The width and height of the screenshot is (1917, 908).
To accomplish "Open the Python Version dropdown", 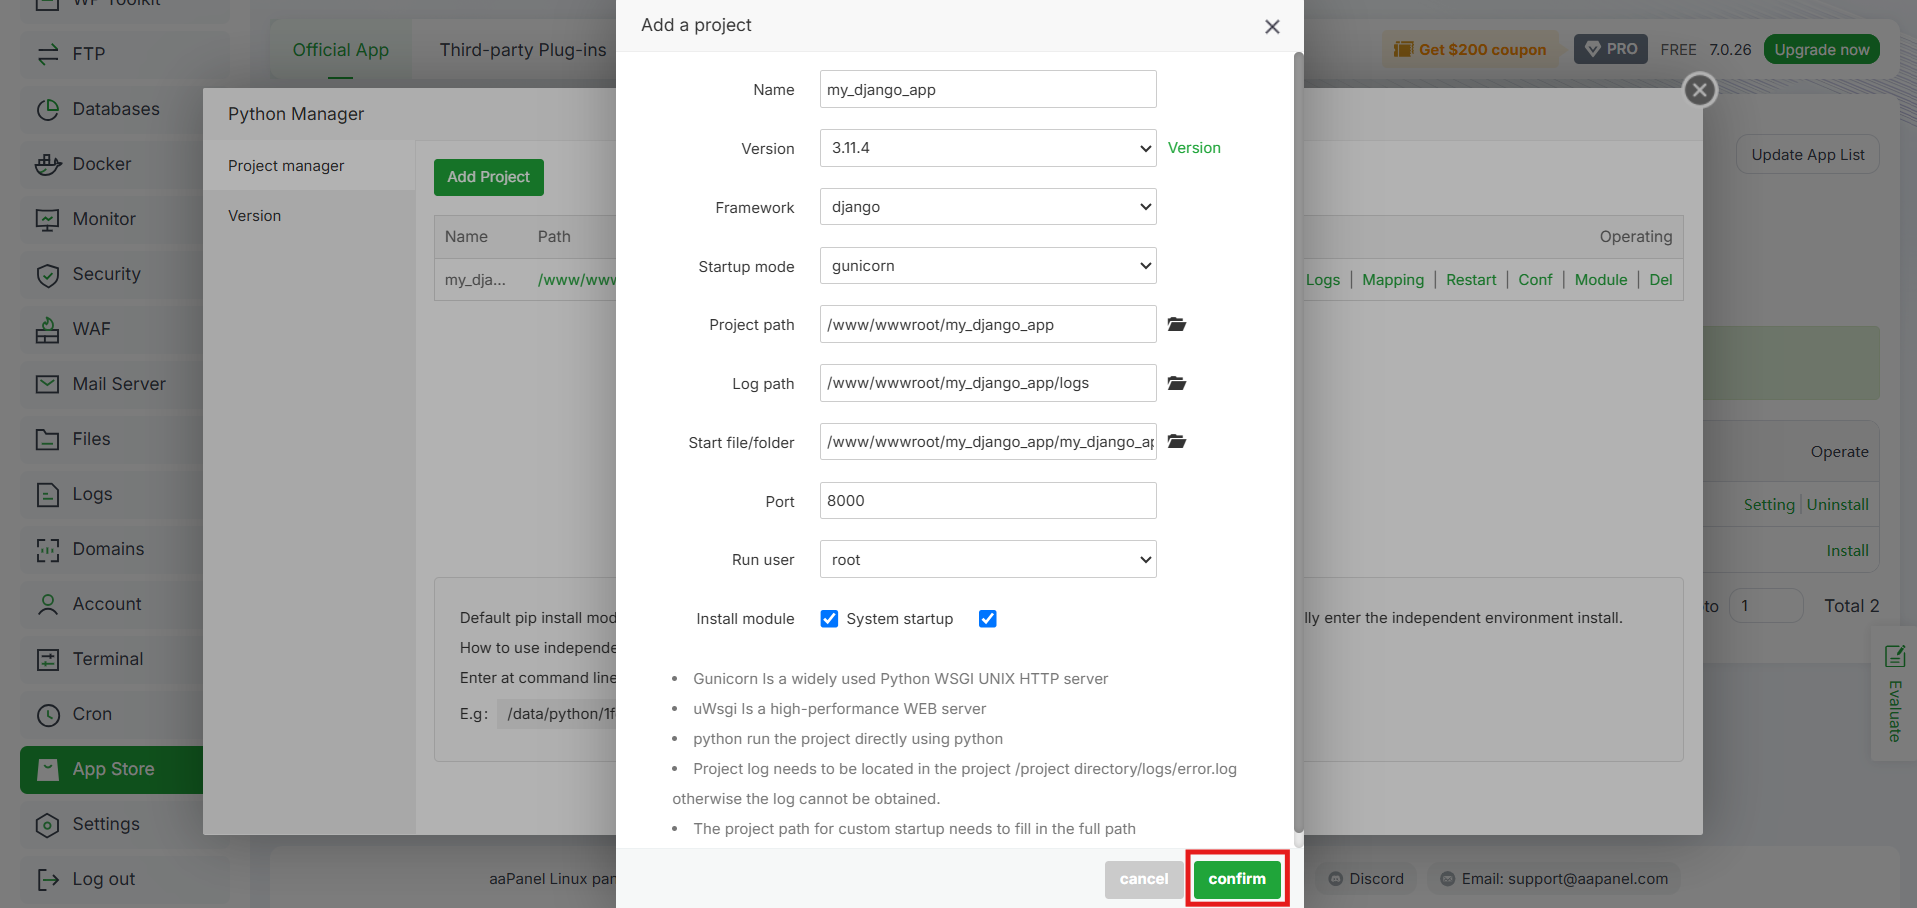I will tap(988, 148).
